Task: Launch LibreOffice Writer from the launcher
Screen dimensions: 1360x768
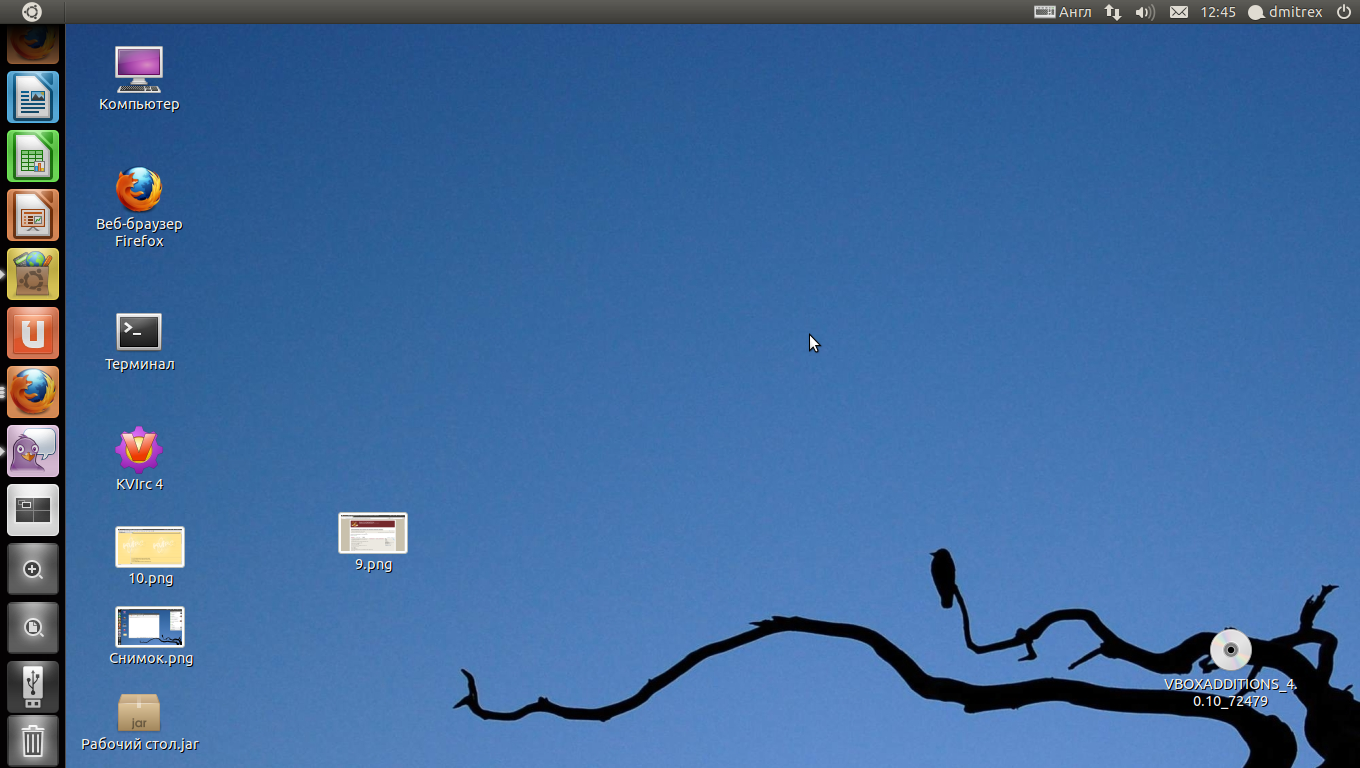Action: (x=33, y=97)
